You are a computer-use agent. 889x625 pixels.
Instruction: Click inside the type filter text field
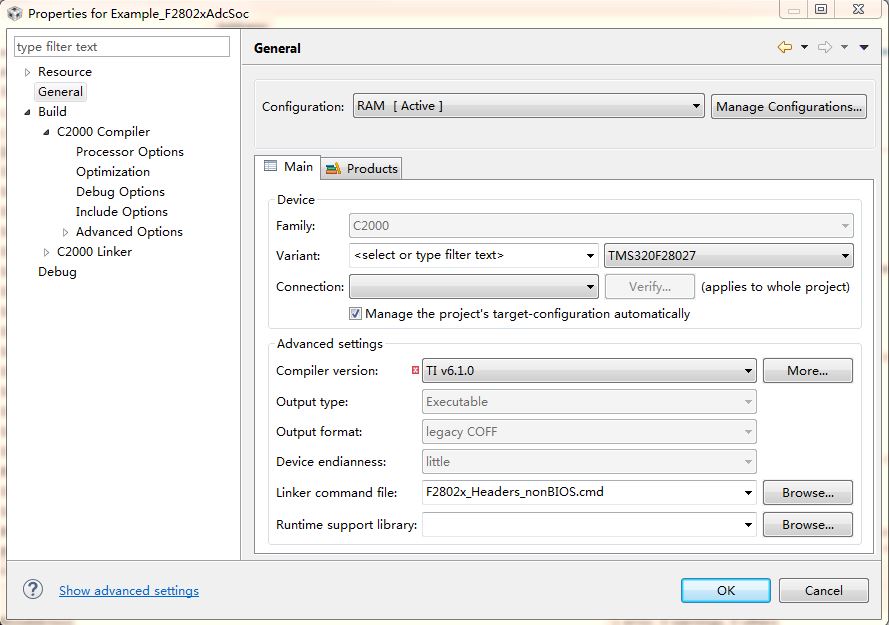pyautogui.click(x=120, y=46)
